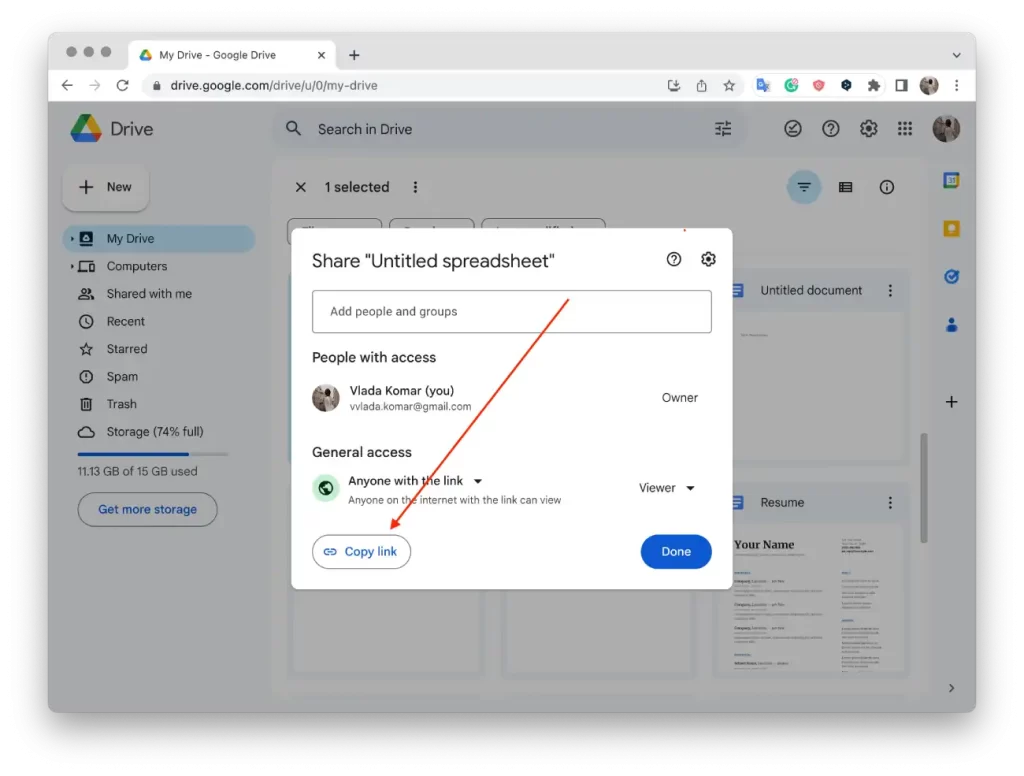Open browser extensions puzzle icon
Image resolution: width=1024 pixels, height=776 pixels.
pos(874,86)
